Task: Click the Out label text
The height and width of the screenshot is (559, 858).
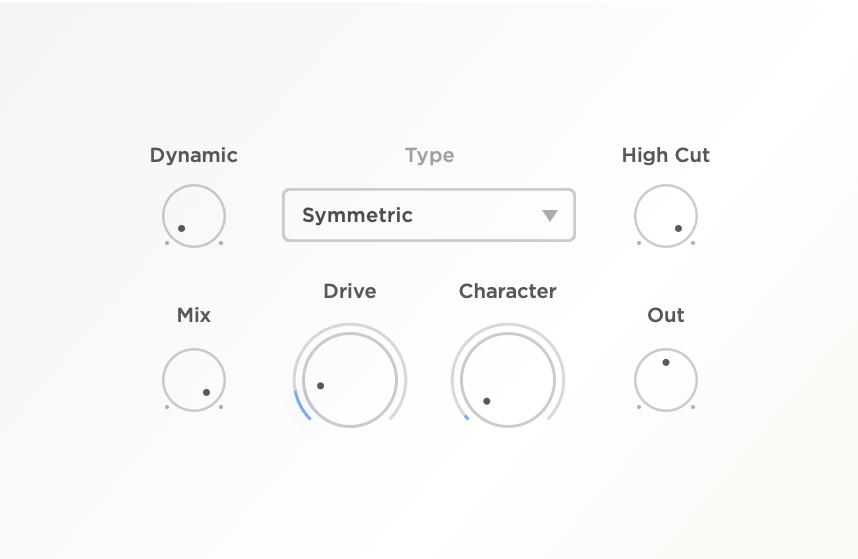Action: tap(666, 315)
